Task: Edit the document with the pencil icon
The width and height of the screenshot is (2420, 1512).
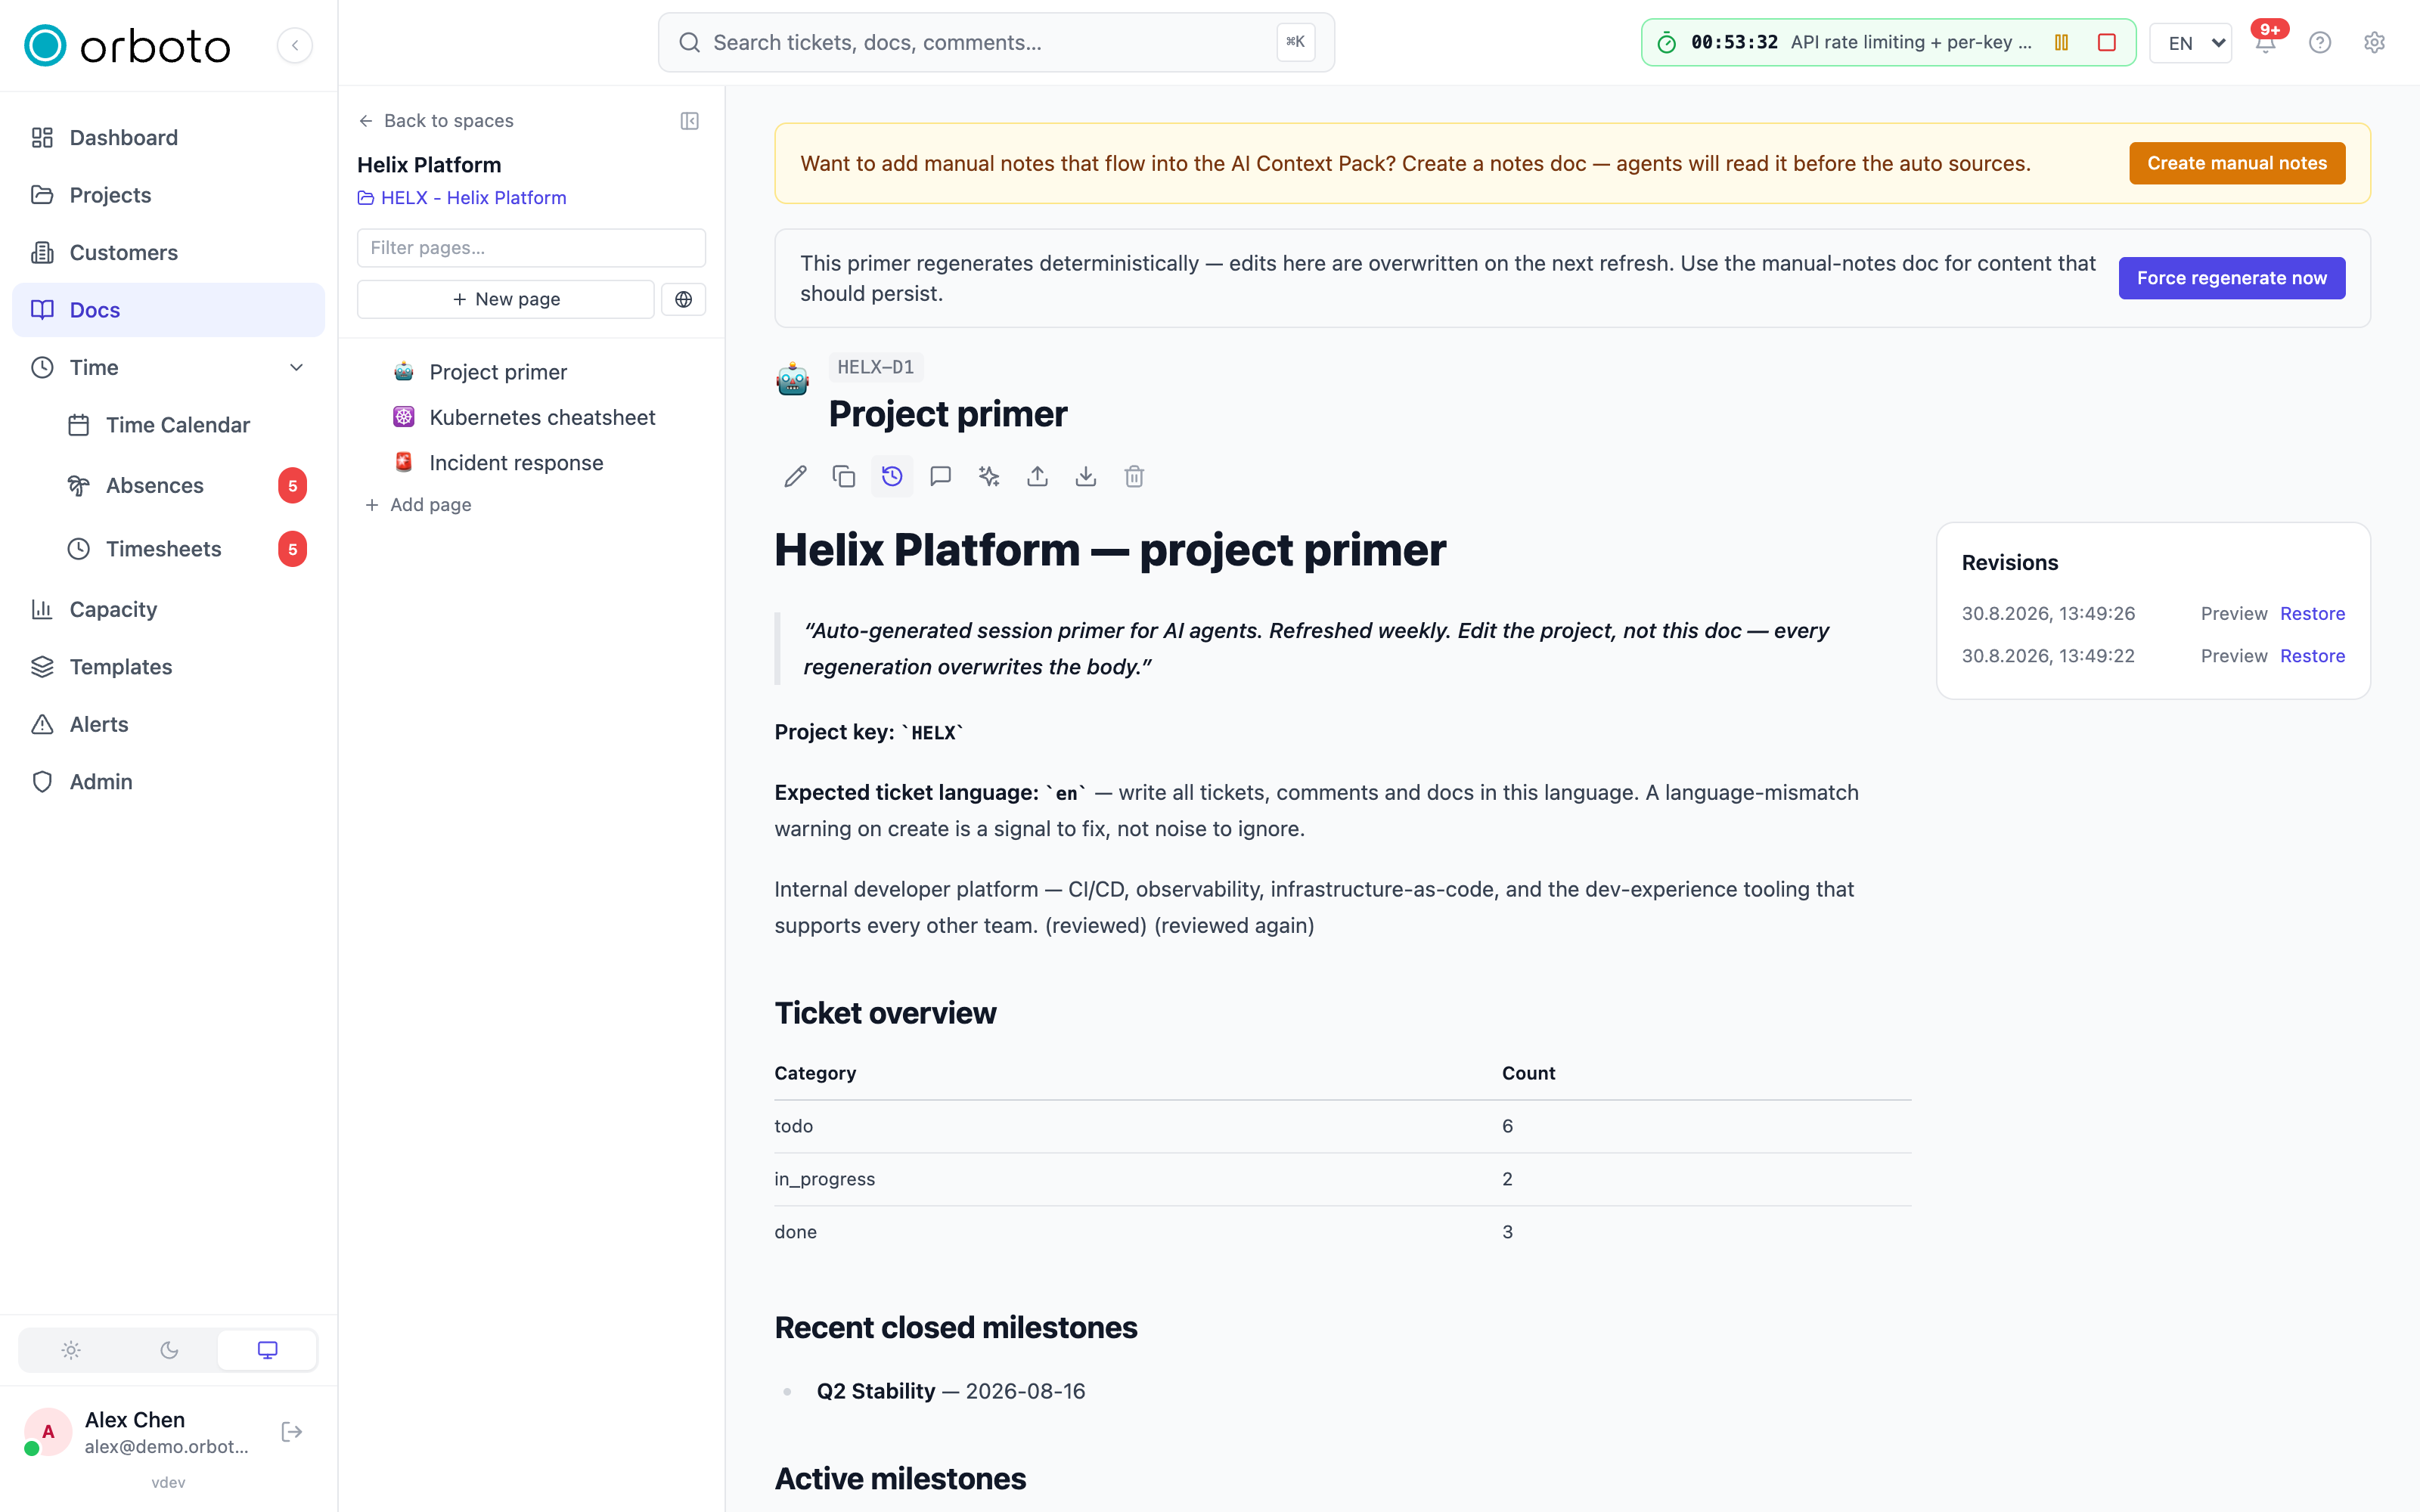Action: pos(795,477)
